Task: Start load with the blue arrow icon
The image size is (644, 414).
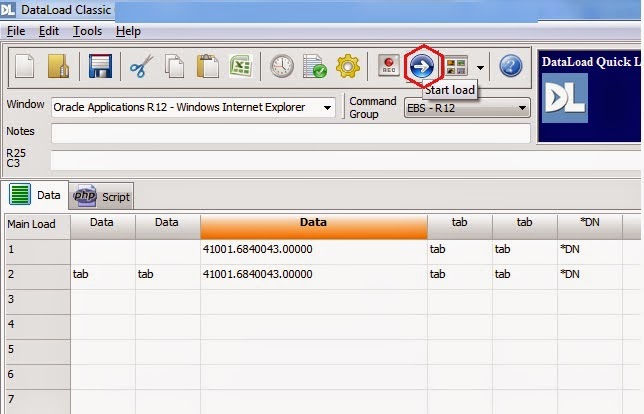Action: coord(422,66)
